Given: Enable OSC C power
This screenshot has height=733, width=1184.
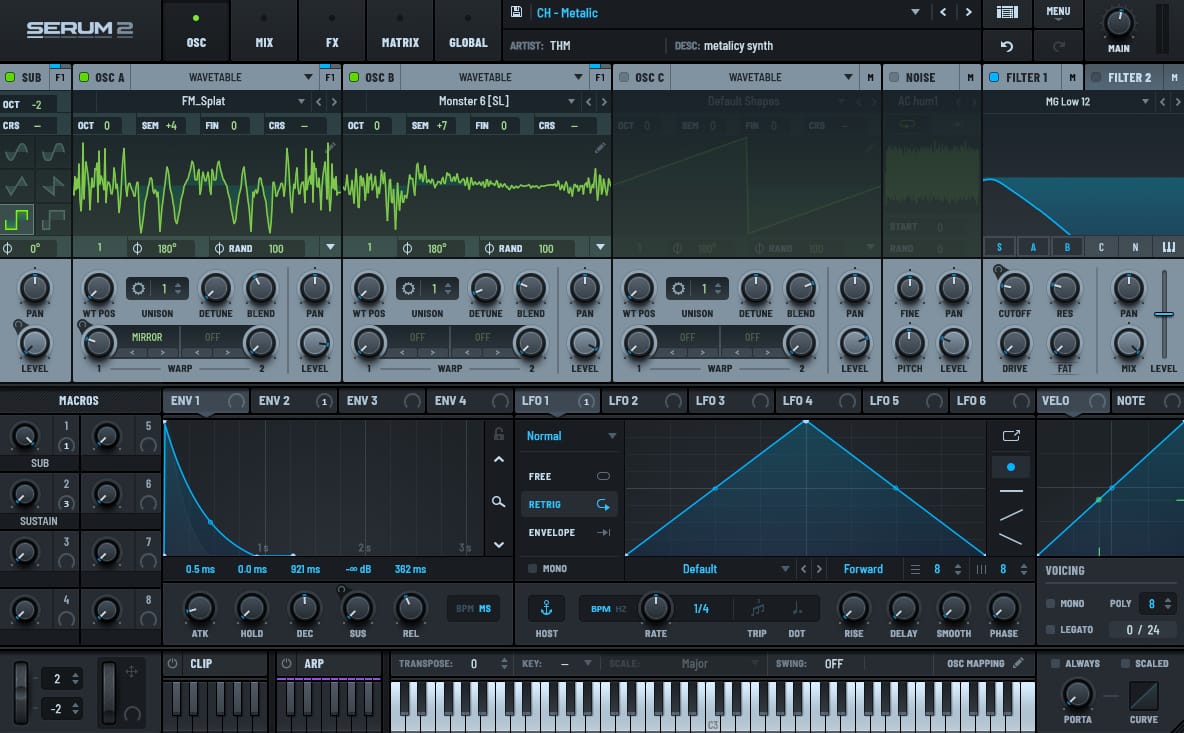Looking at the screenshot, I should pyautogui.click(x=624, y=77).
